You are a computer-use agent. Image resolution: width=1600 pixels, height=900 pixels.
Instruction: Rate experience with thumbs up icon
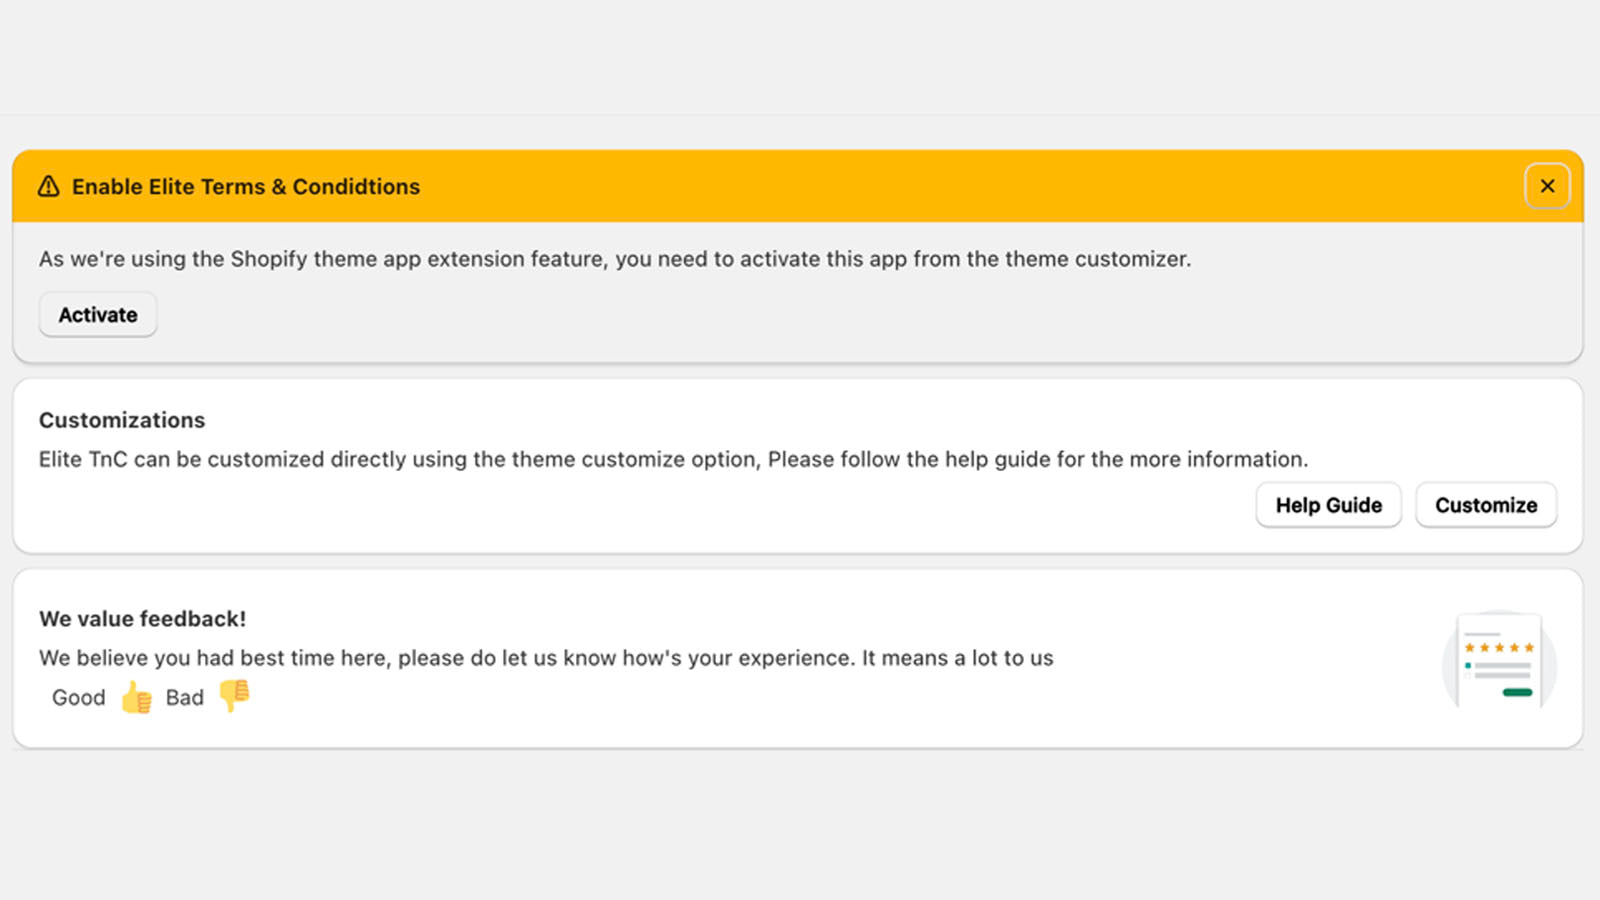[136, 697]
